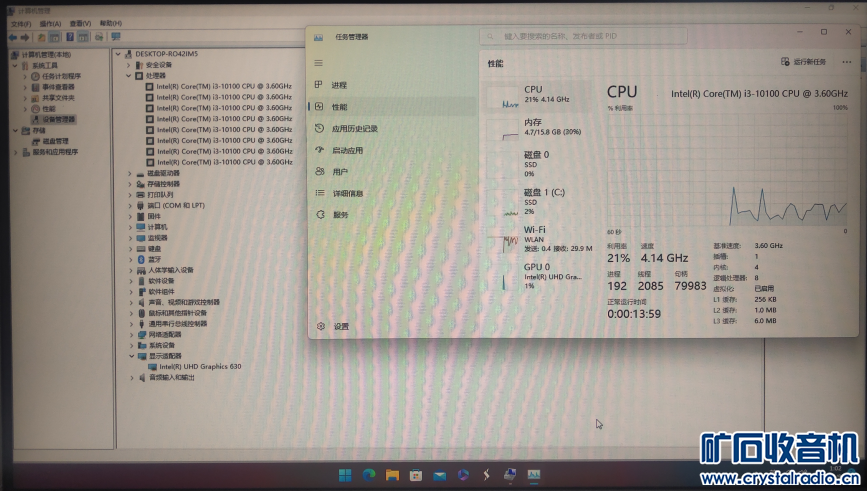The height and width of the screenshot is (491, 867).
Task: Select 性能 (Performance) tab in Task Manager sidebar
Action: pos(391,107)
